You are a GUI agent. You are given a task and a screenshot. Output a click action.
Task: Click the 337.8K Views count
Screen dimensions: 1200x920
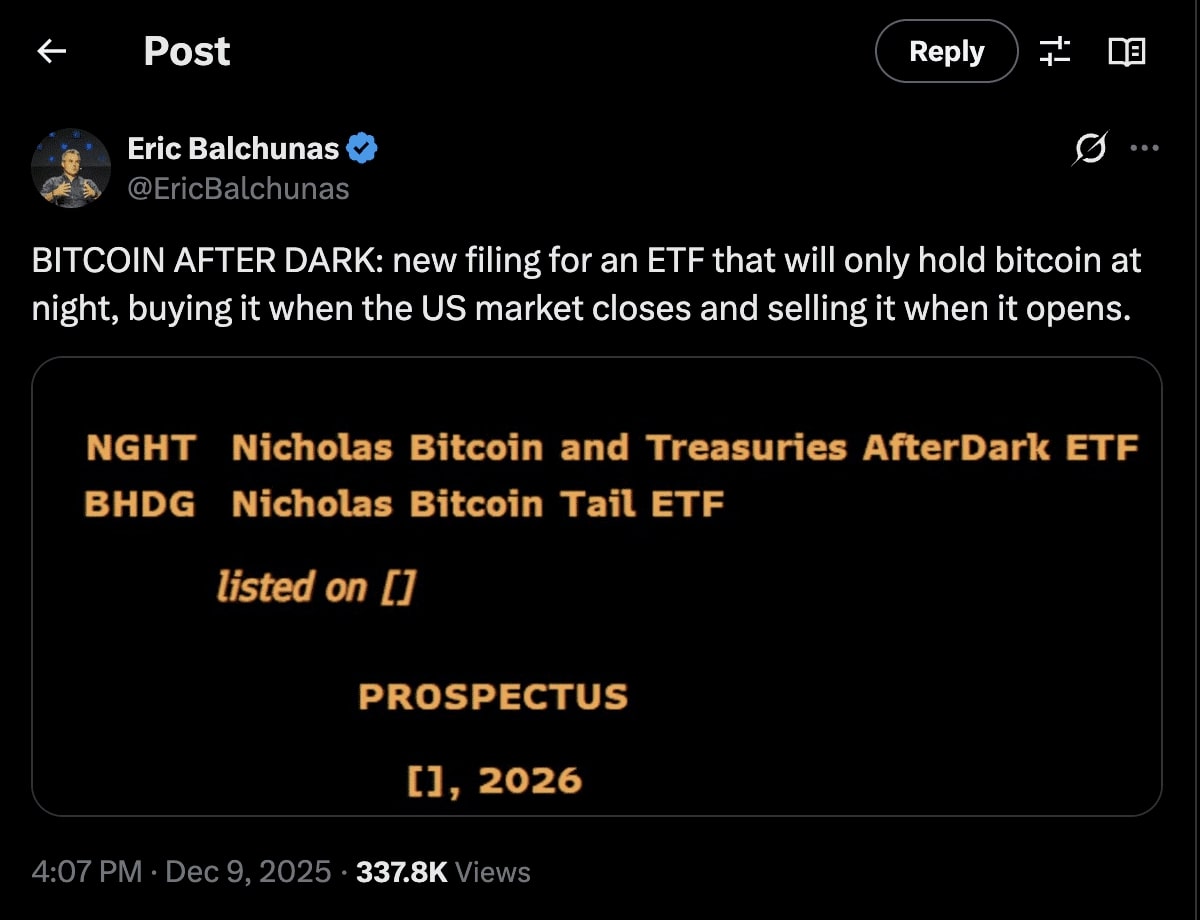400,871
